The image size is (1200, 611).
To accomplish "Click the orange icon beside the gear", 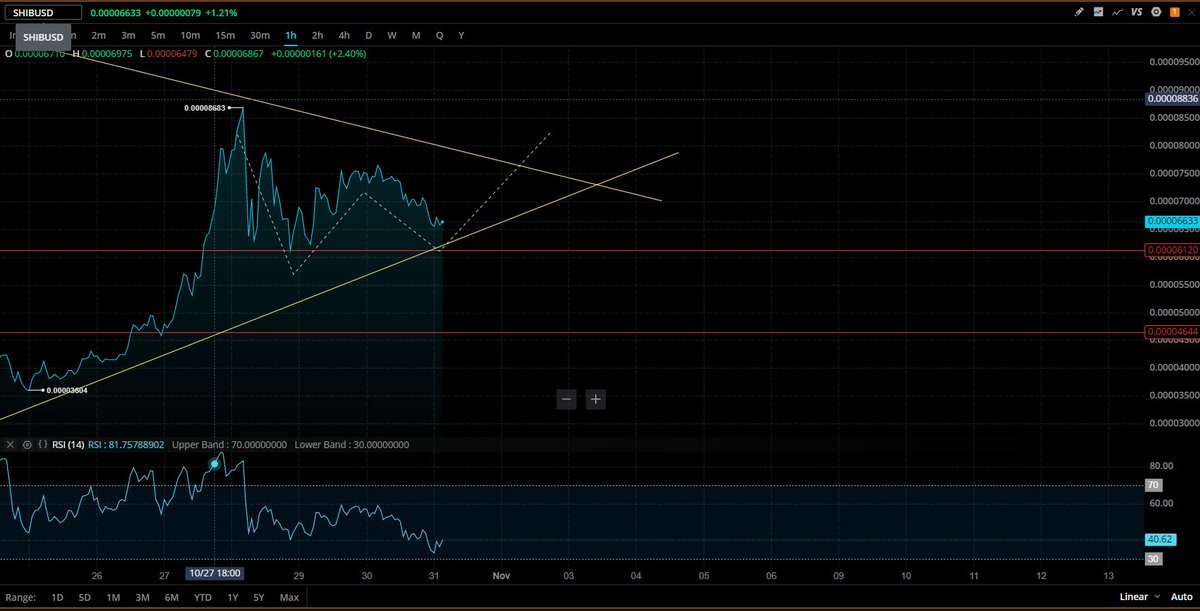I will 1174,13.
